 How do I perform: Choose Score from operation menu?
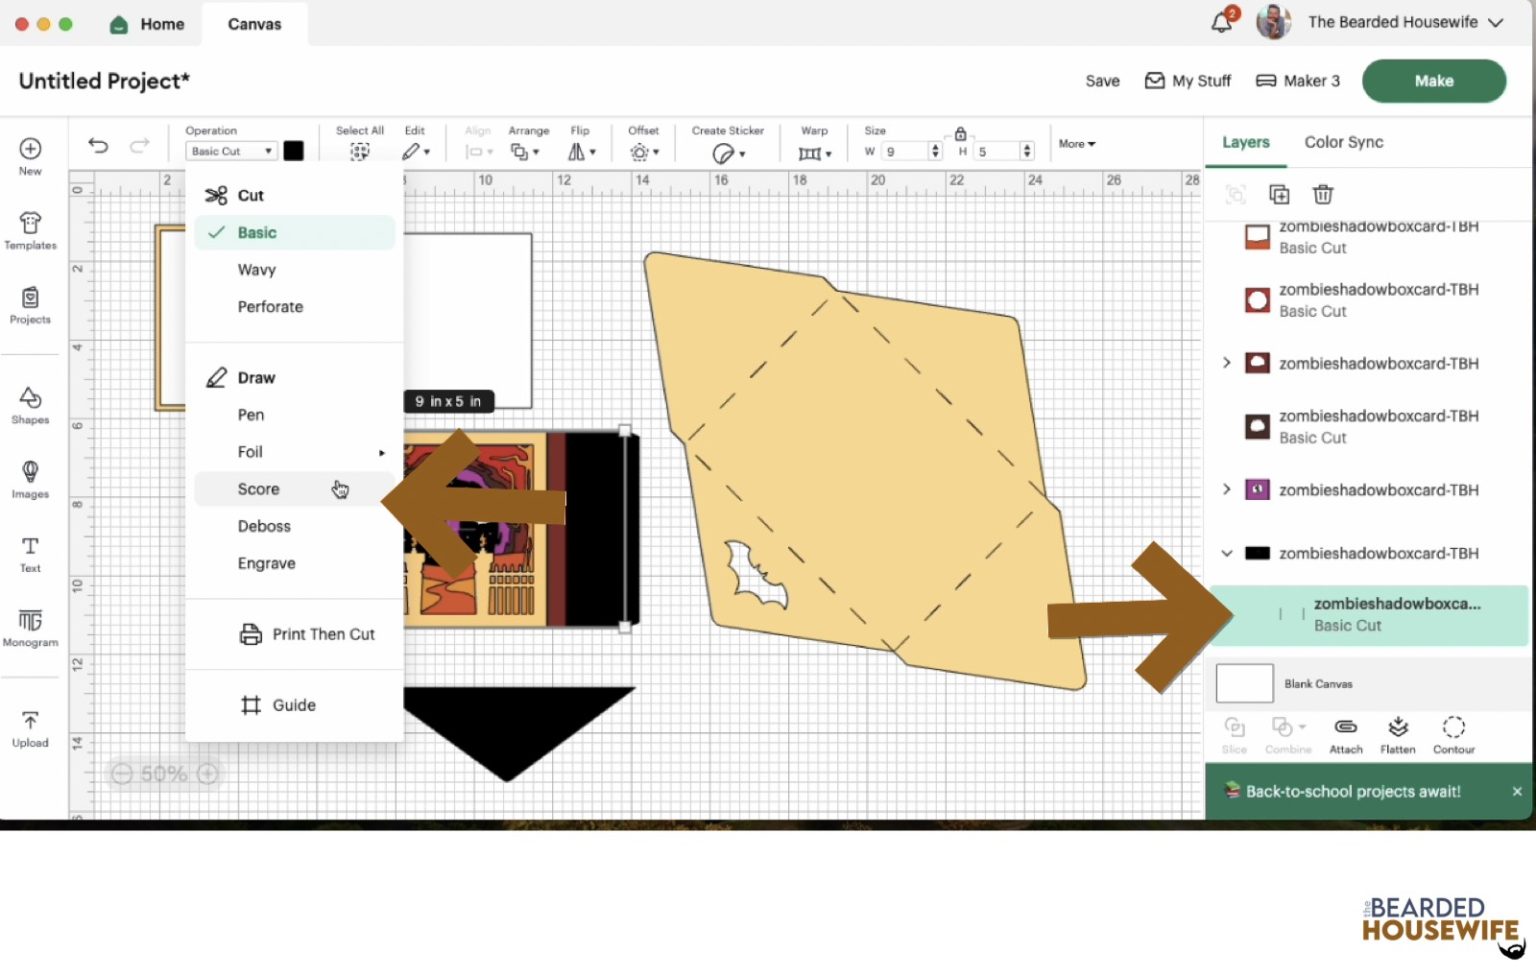pos(258,489)
